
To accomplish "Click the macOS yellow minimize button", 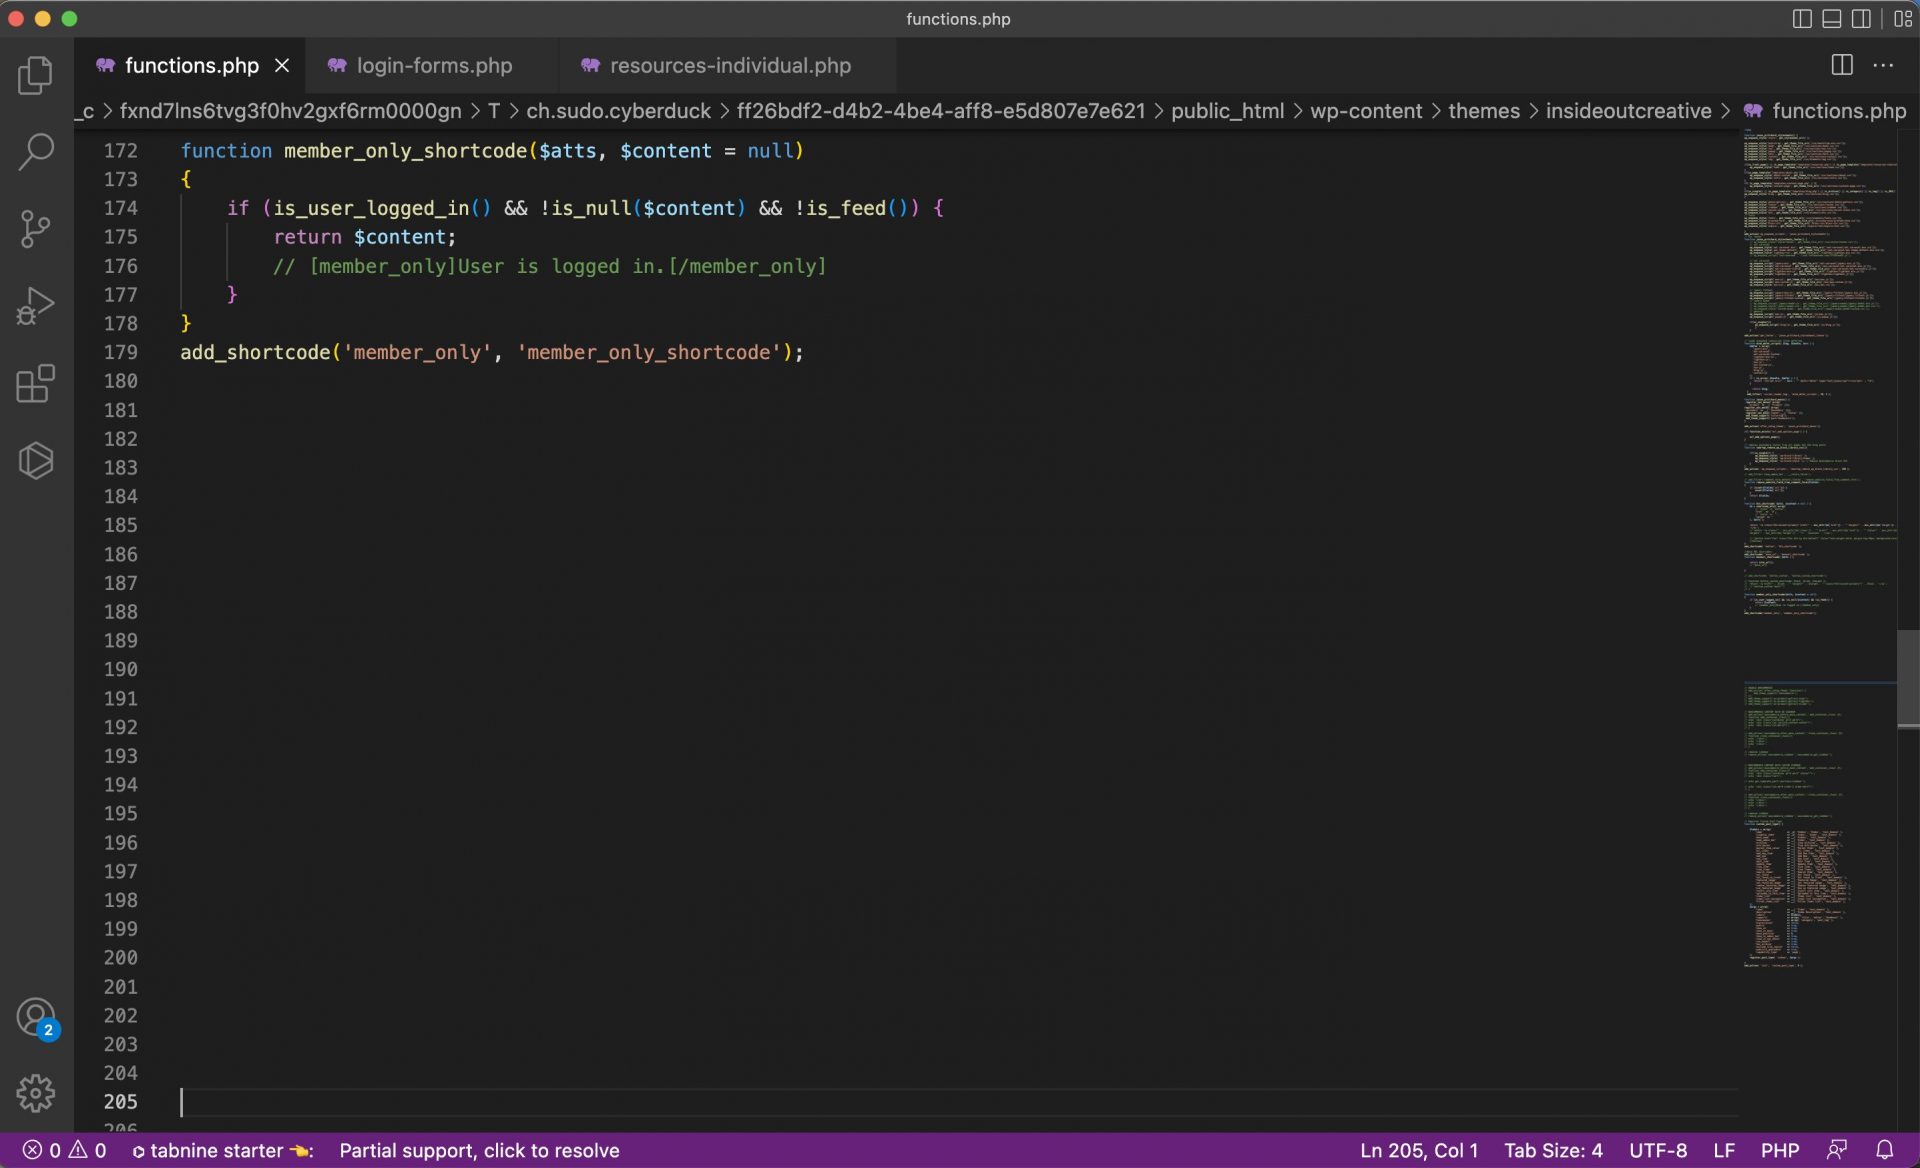I will (42, 19).
